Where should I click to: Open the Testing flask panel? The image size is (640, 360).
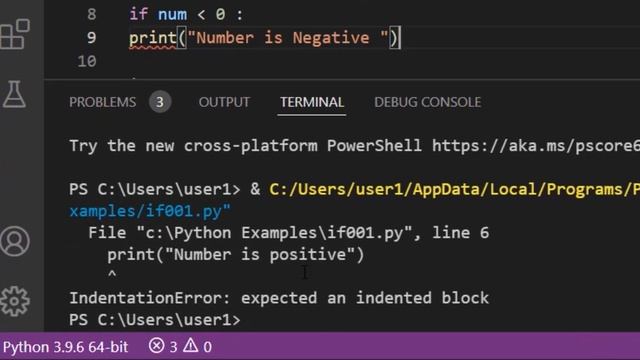pyautogui.click(x=14, y=94)
